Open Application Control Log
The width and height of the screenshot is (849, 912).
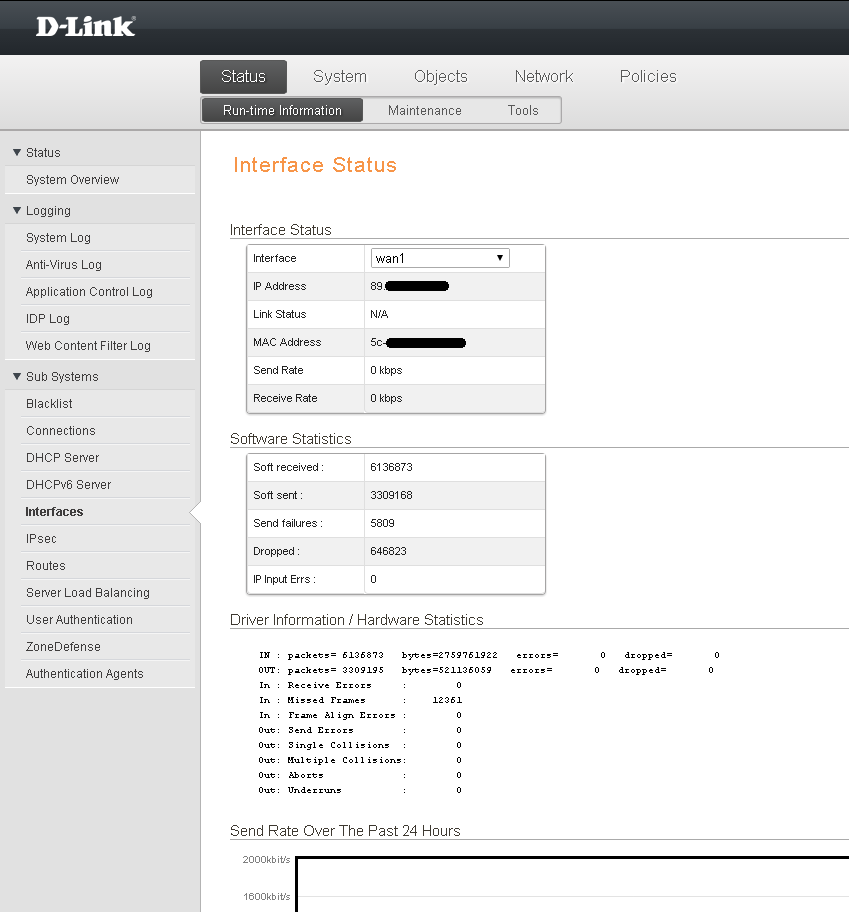89,292
